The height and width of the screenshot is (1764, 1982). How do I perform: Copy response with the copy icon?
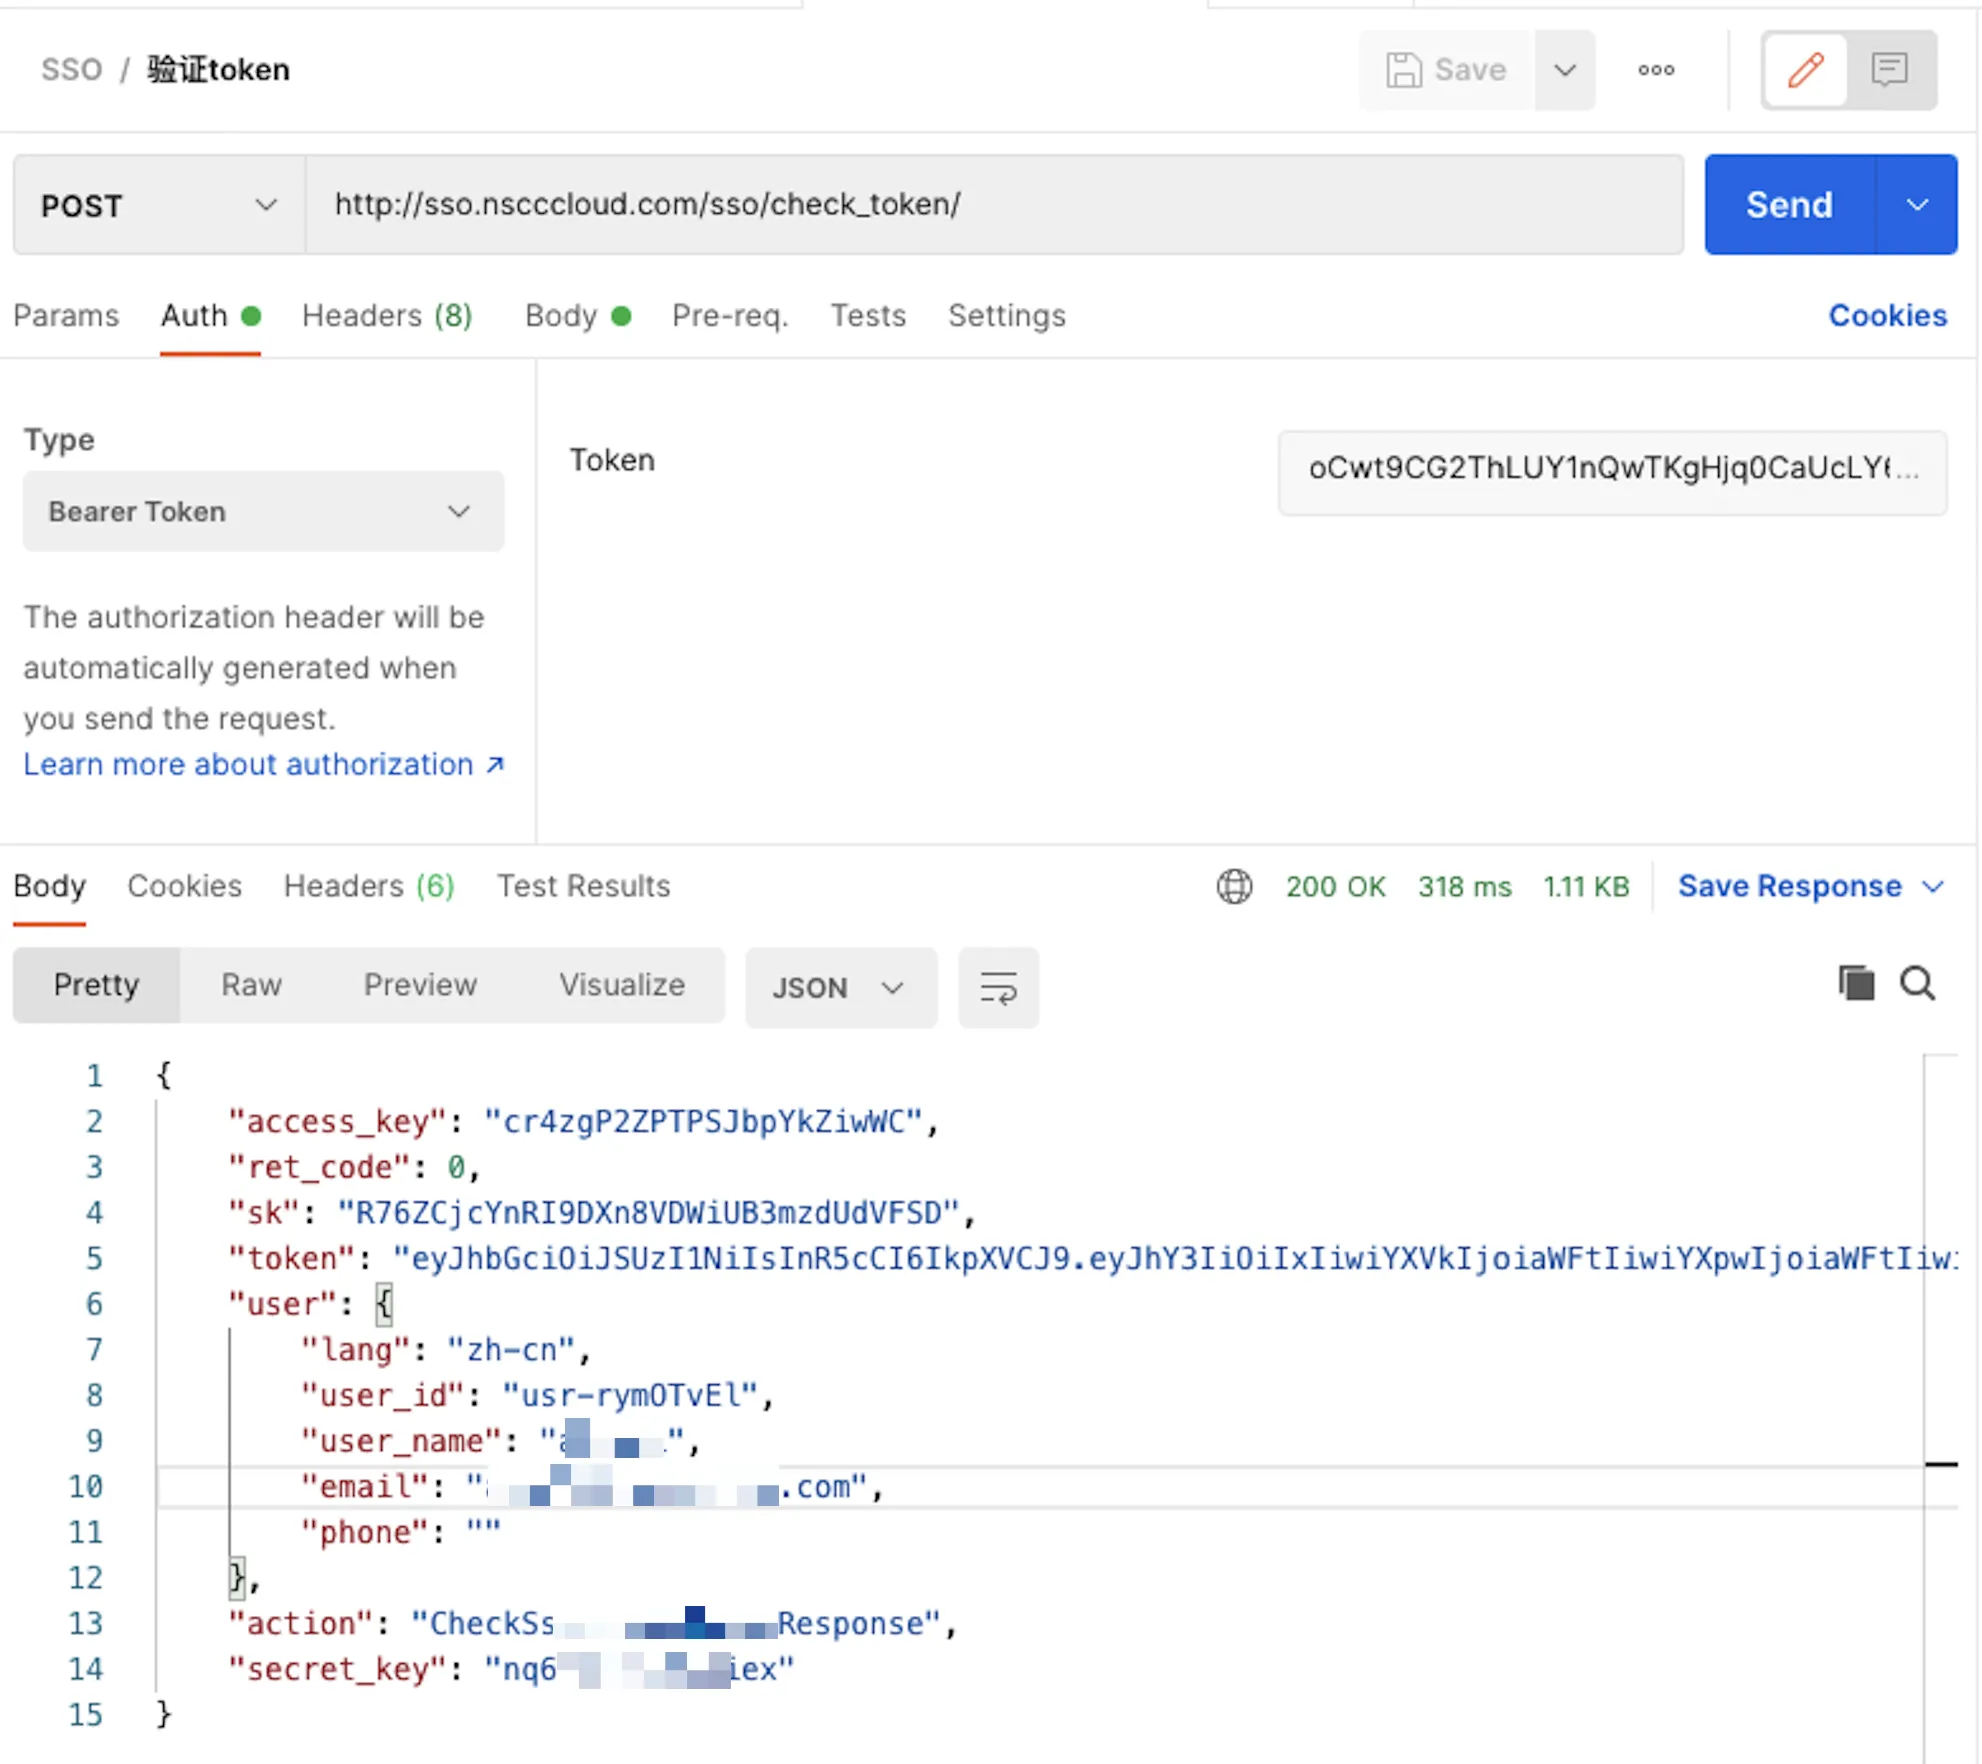pyautogui.click(x=1856, y=984)
